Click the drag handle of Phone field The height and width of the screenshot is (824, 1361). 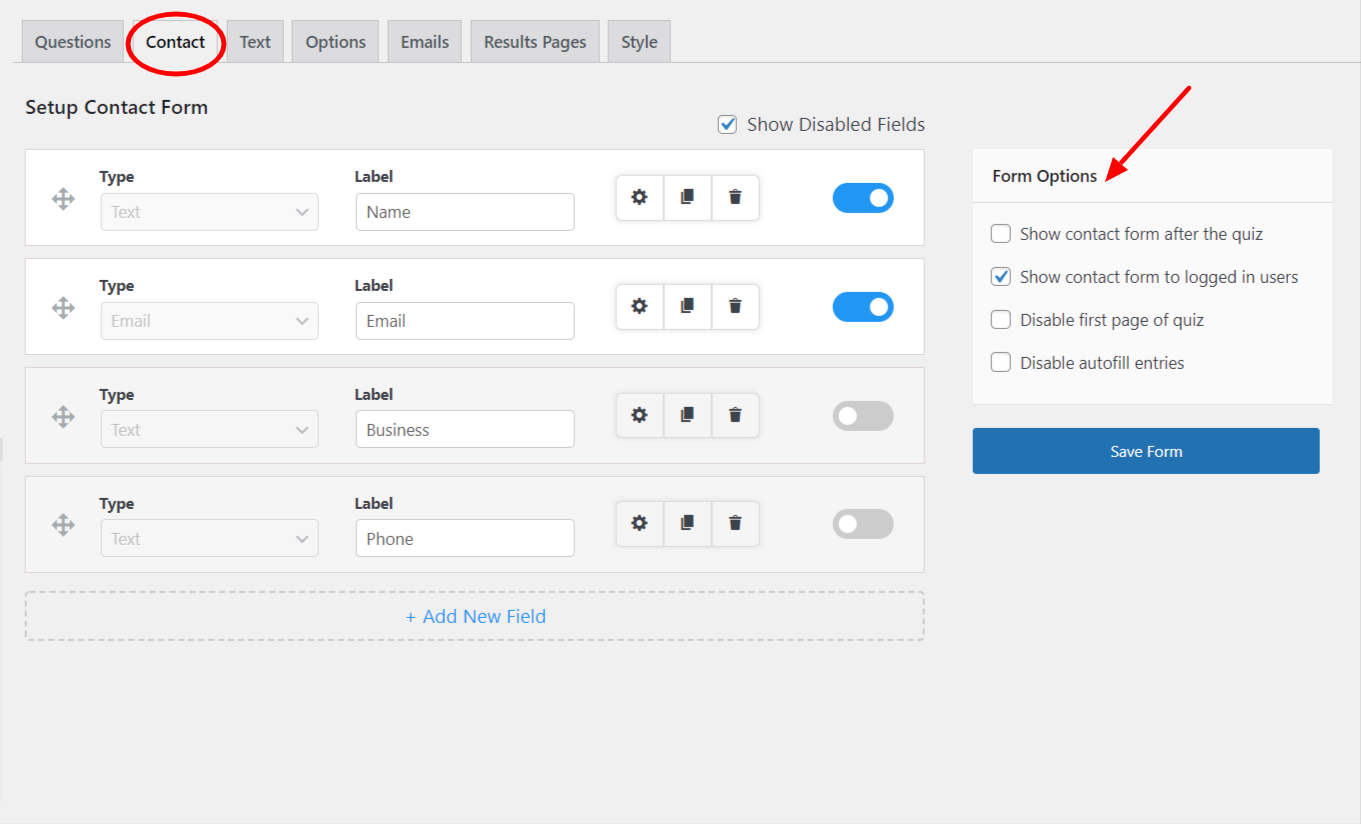(x=63, y=525)
